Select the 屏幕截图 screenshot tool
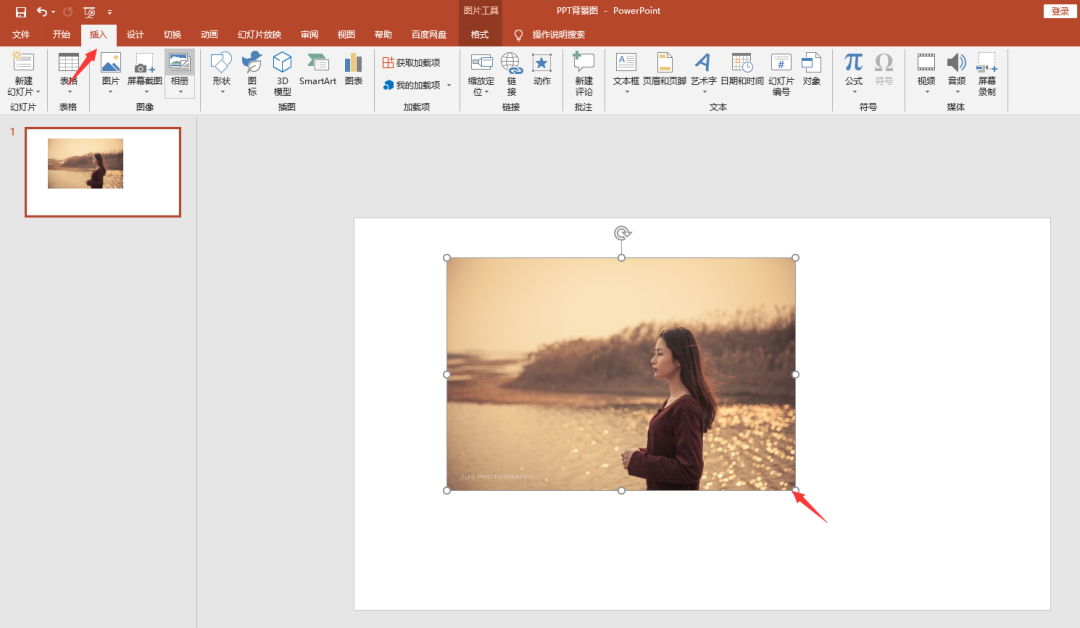 [144, 73]
